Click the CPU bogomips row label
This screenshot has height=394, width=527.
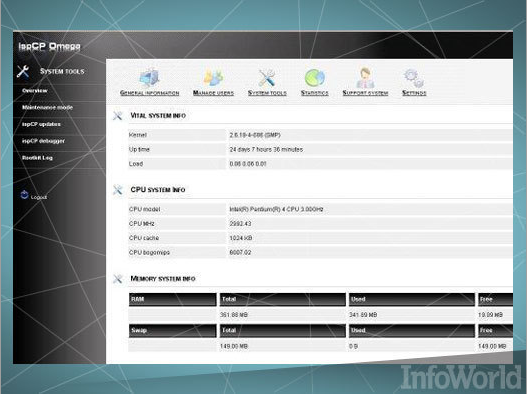pos(149,252)
